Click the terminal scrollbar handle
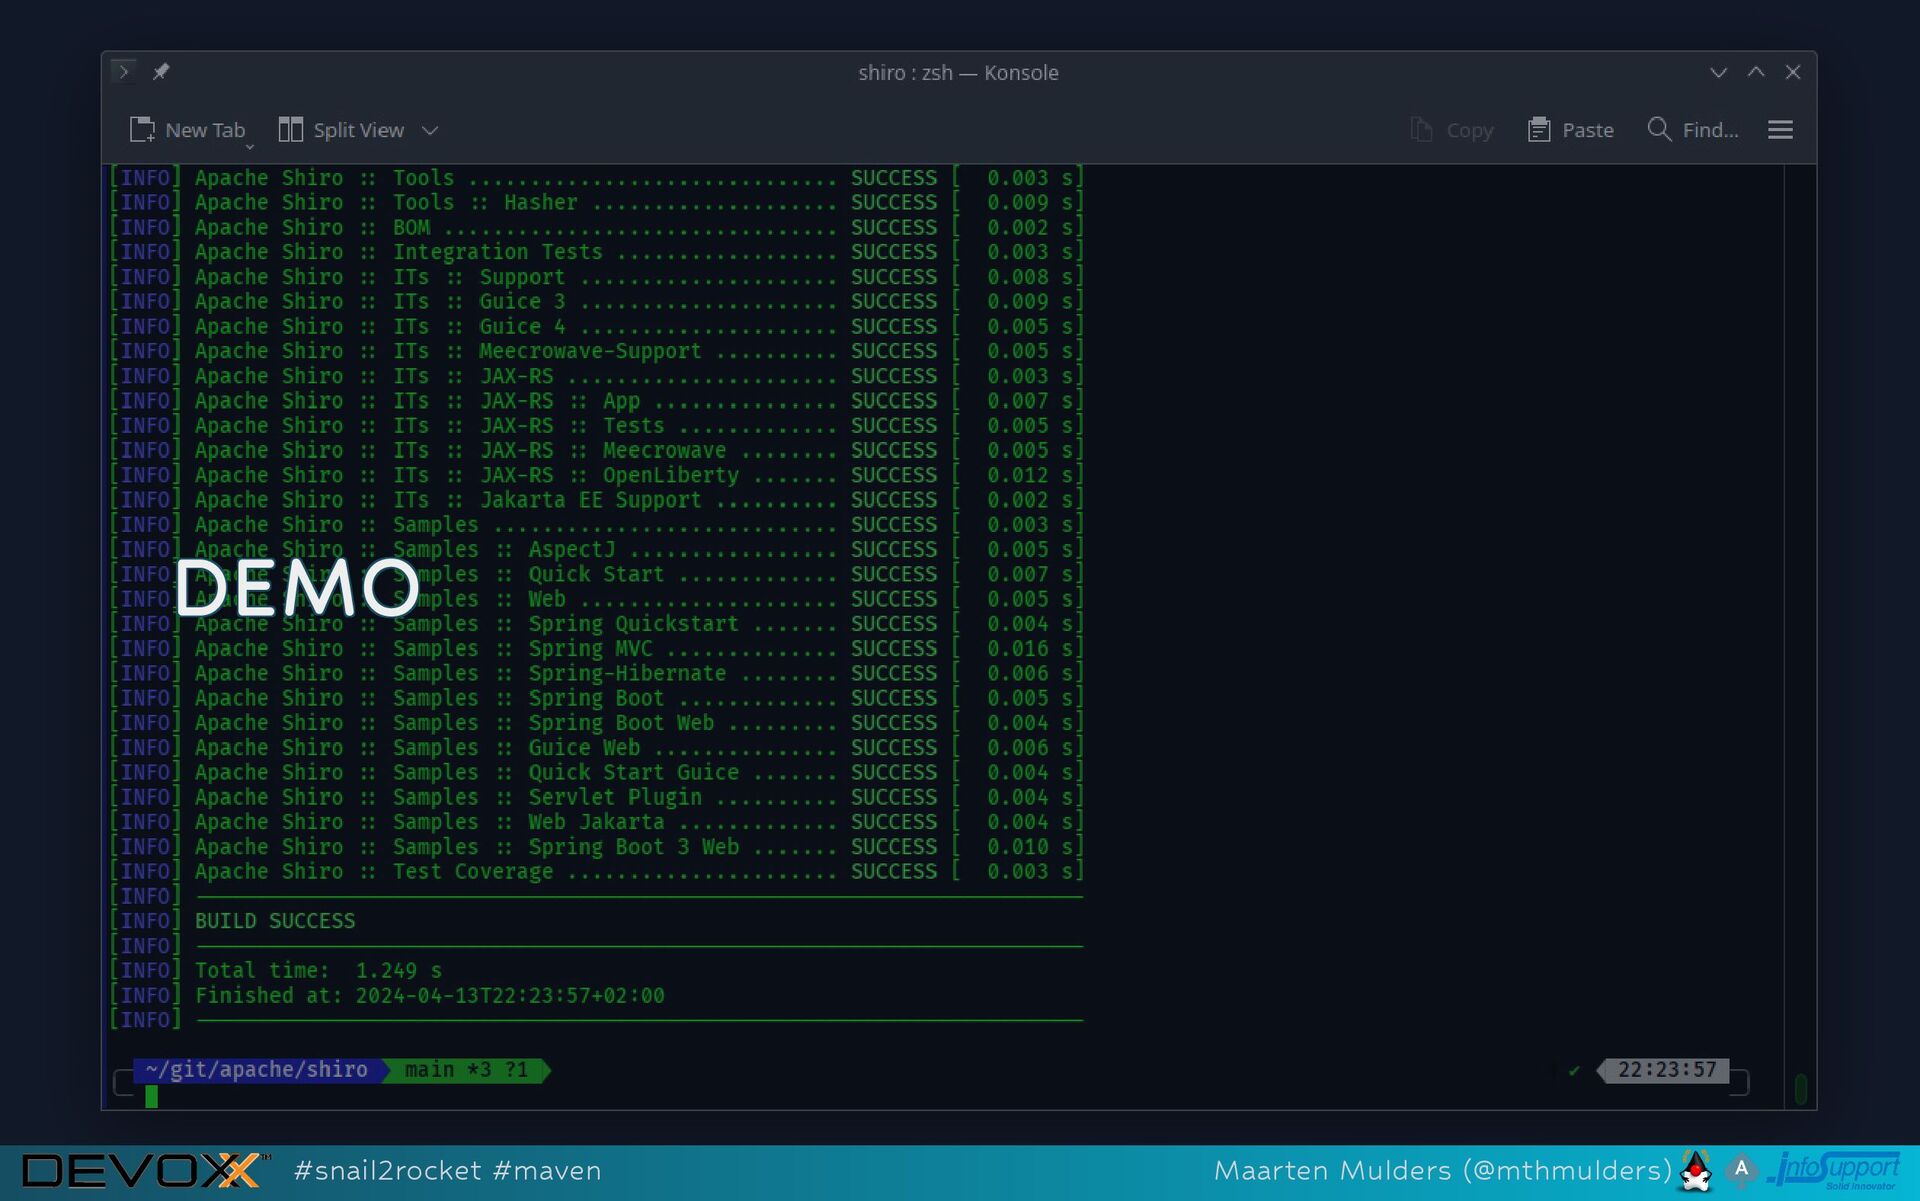 click(x=1800, y=1088)
